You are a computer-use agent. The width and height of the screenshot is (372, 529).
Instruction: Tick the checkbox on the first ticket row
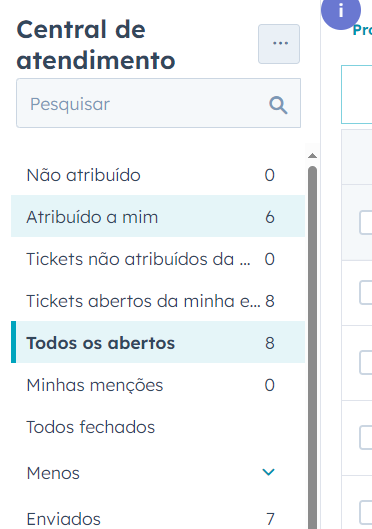[x=366, y=222]
